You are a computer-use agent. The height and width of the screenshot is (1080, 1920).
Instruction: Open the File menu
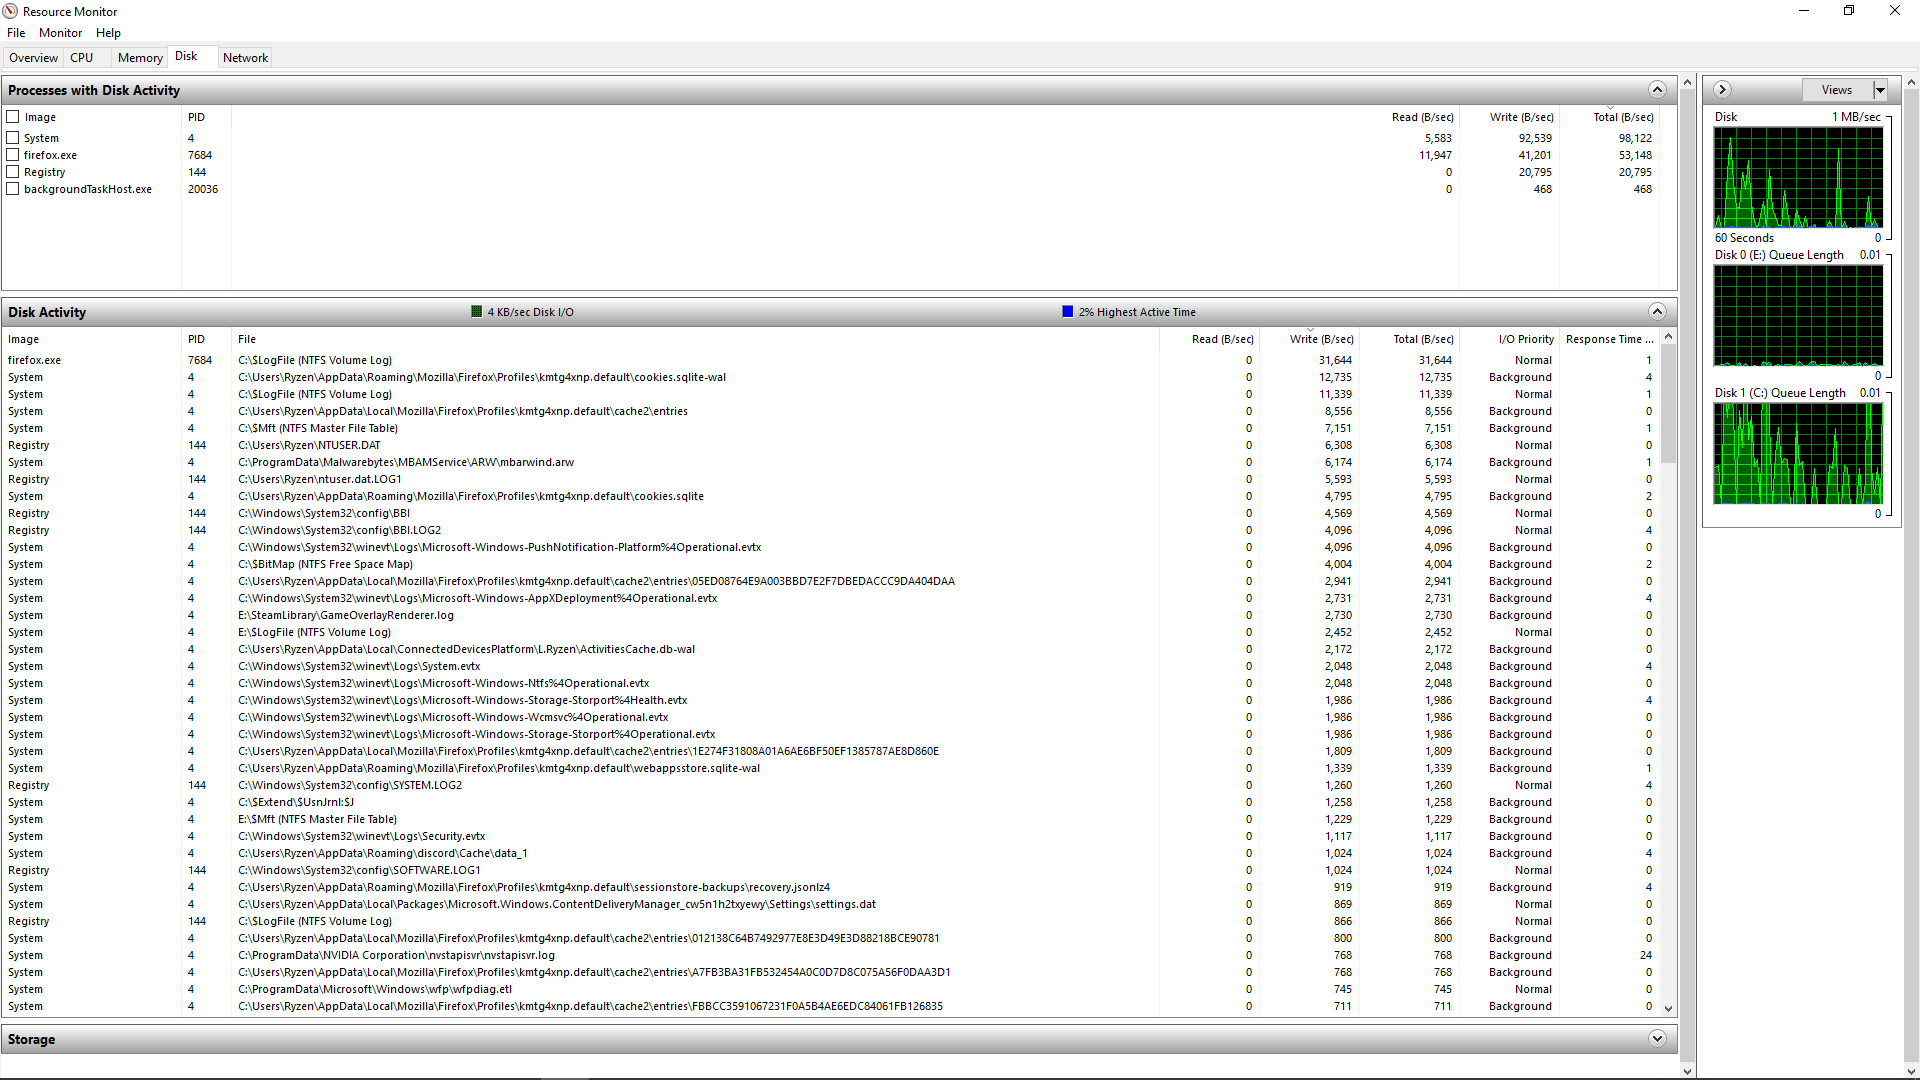click(16, 33)
